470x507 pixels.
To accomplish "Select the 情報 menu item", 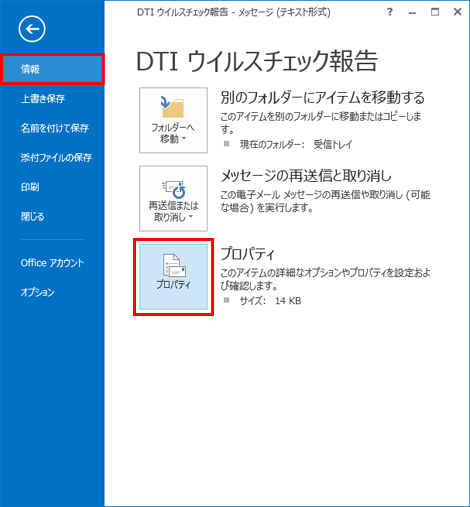I will (x=53, y=69).
